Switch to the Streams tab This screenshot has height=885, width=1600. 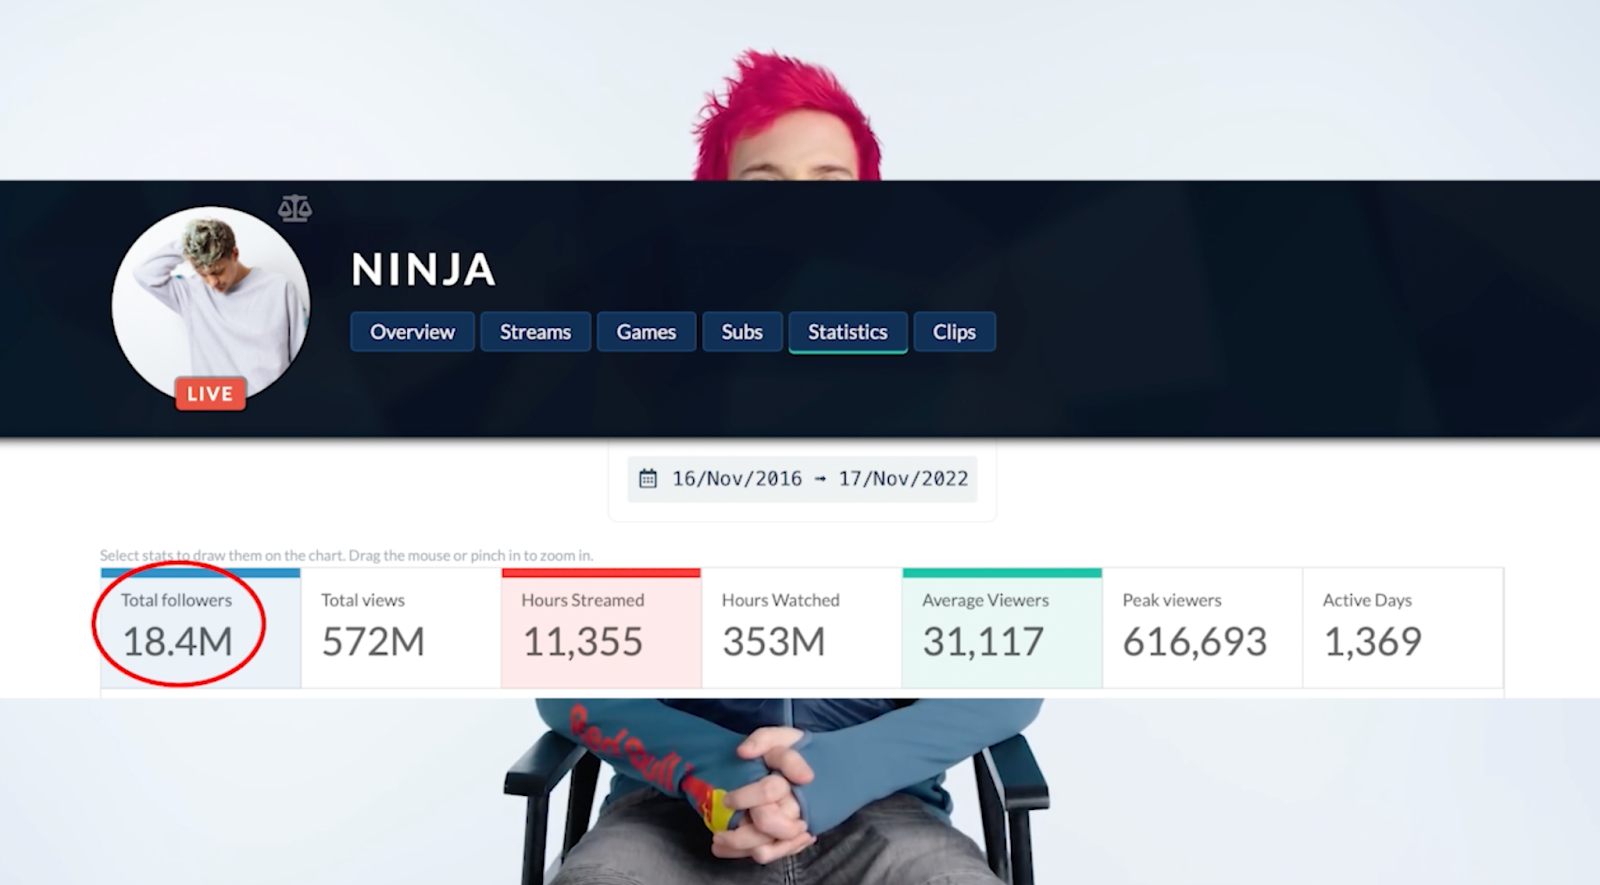pos(535,332)
